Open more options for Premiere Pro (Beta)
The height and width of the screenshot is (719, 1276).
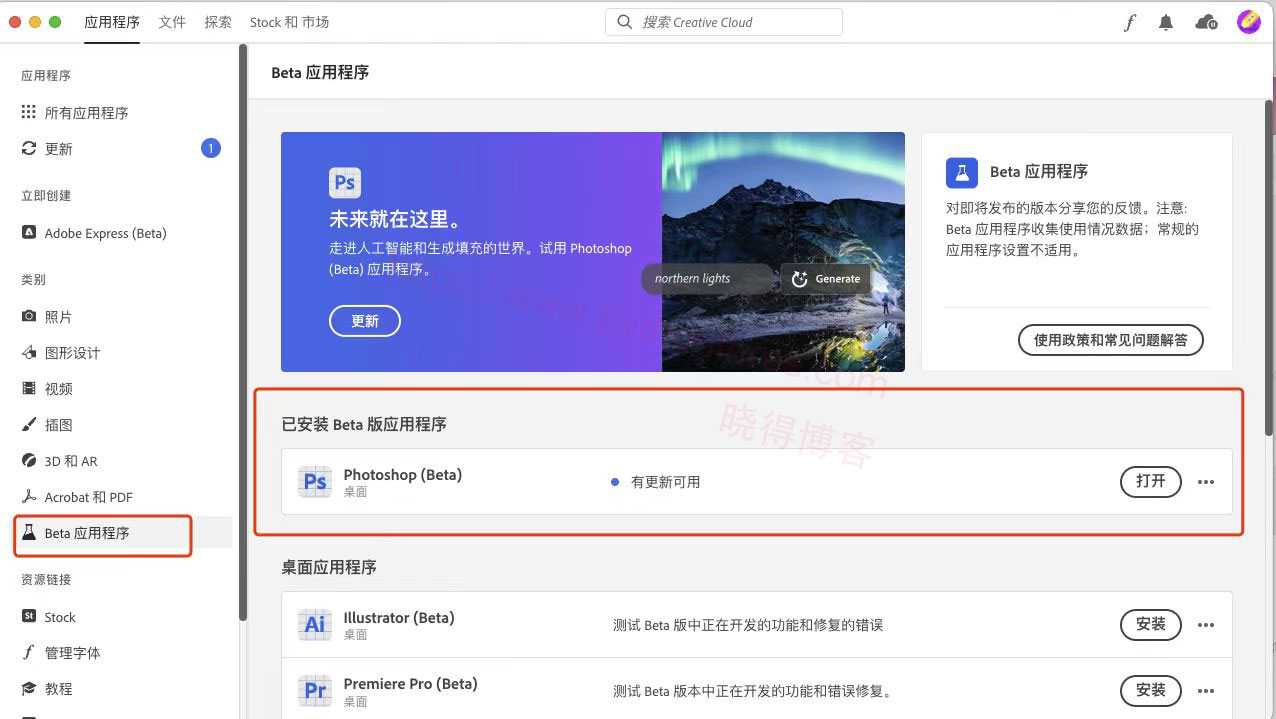(x=1206, y=691)
